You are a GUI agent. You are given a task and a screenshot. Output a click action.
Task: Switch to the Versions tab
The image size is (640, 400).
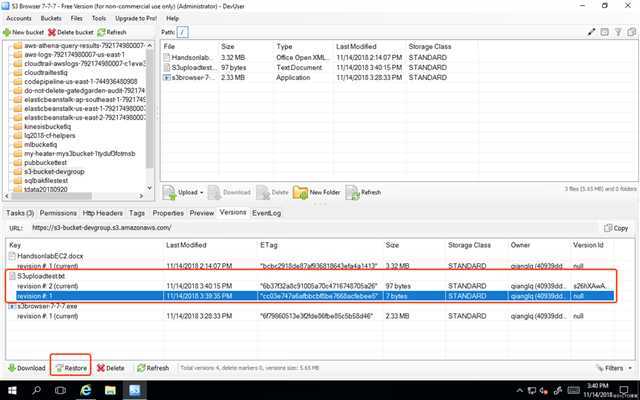point(233,212)
